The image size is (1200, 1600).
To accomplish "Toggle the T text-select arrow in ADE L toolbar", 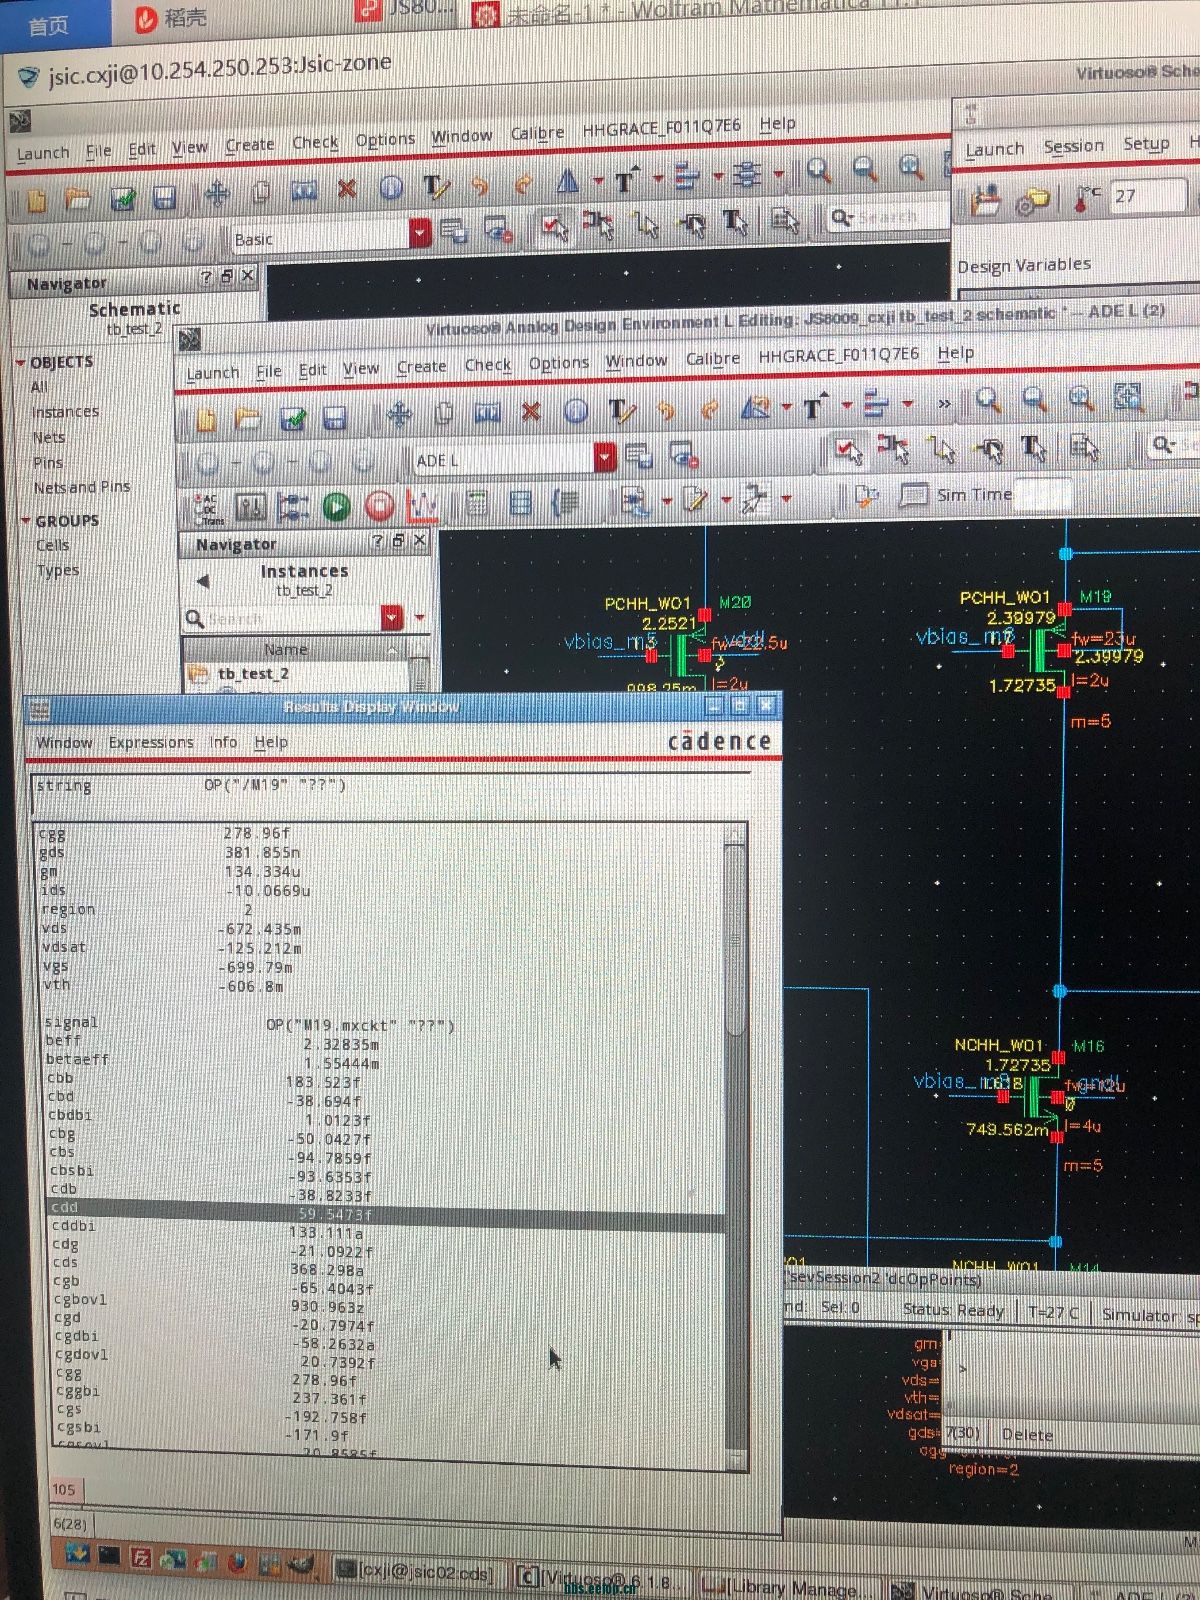I will 1033,448.
